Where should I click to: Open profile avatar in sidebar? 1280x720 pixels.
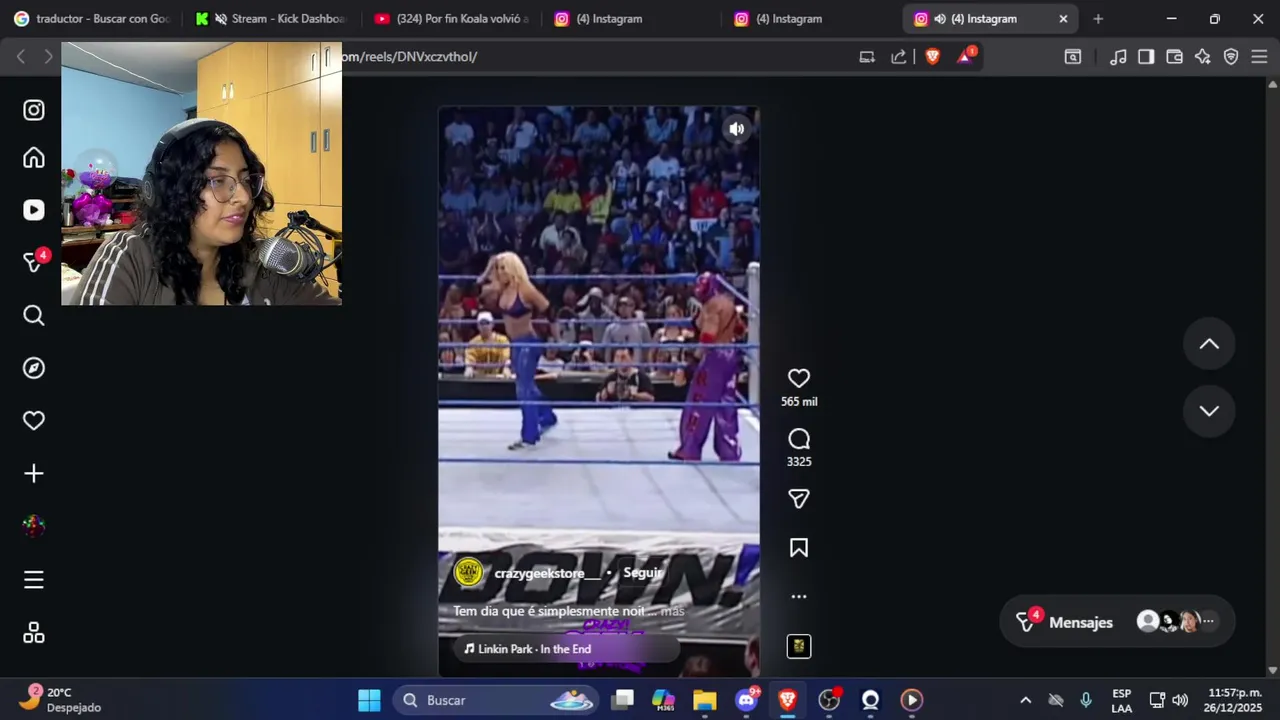click(34, 526)
